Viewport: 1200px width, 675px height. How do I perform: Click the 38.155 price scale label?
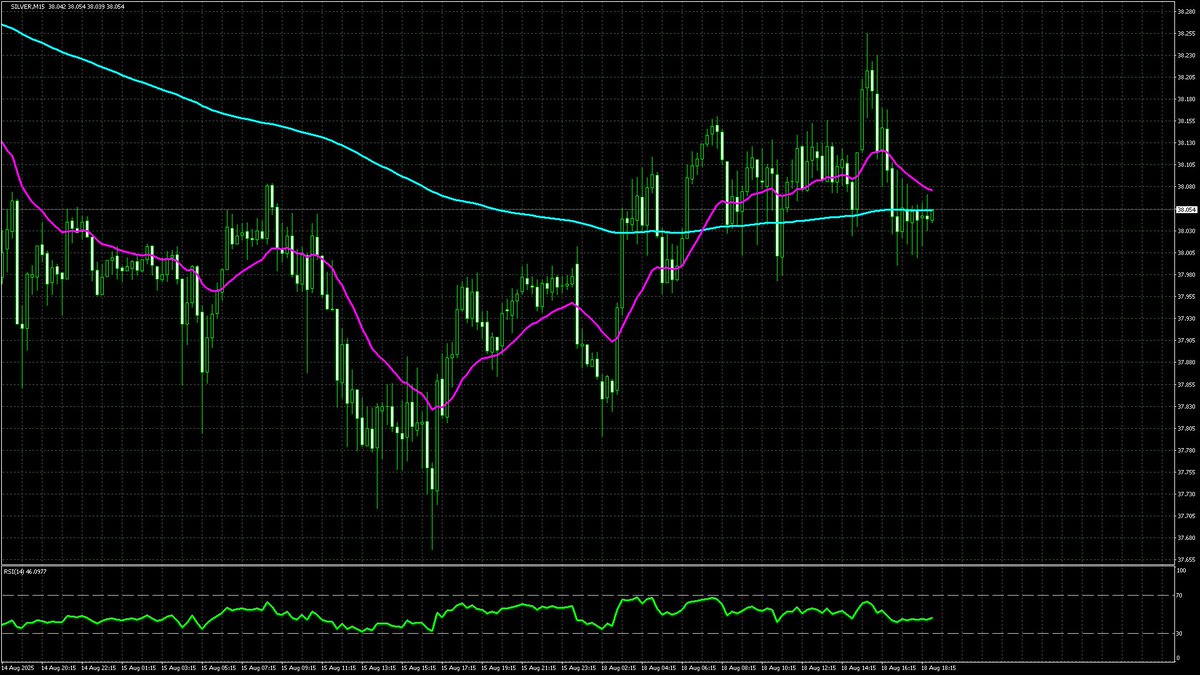click(x=1186, y=121)
